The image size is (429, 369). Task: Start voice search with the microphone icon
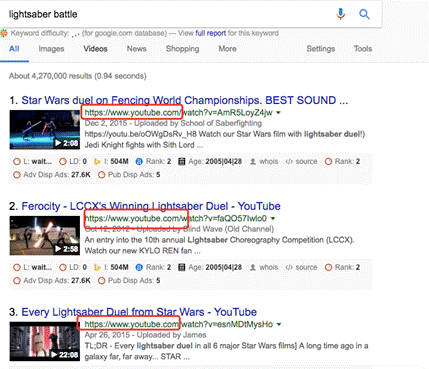pos(340,14)
